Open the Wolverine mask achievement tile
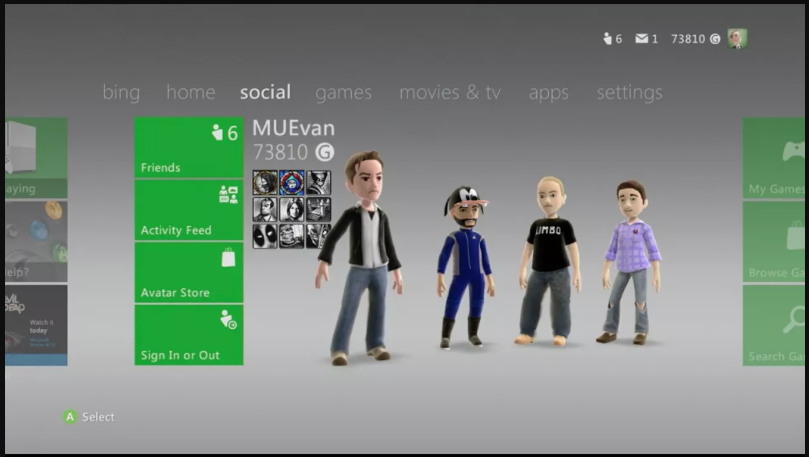The width and height of the screenshot is (809, 457). 318,183
